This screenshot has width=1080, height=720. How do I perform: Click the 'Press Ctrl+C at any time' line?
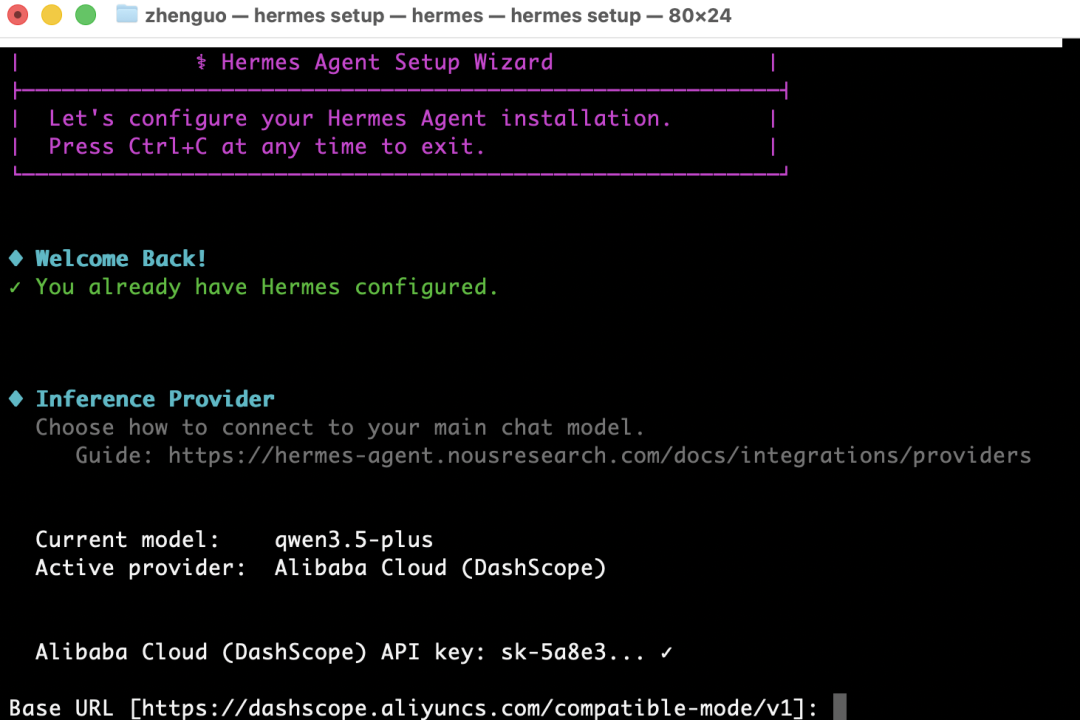267,147
